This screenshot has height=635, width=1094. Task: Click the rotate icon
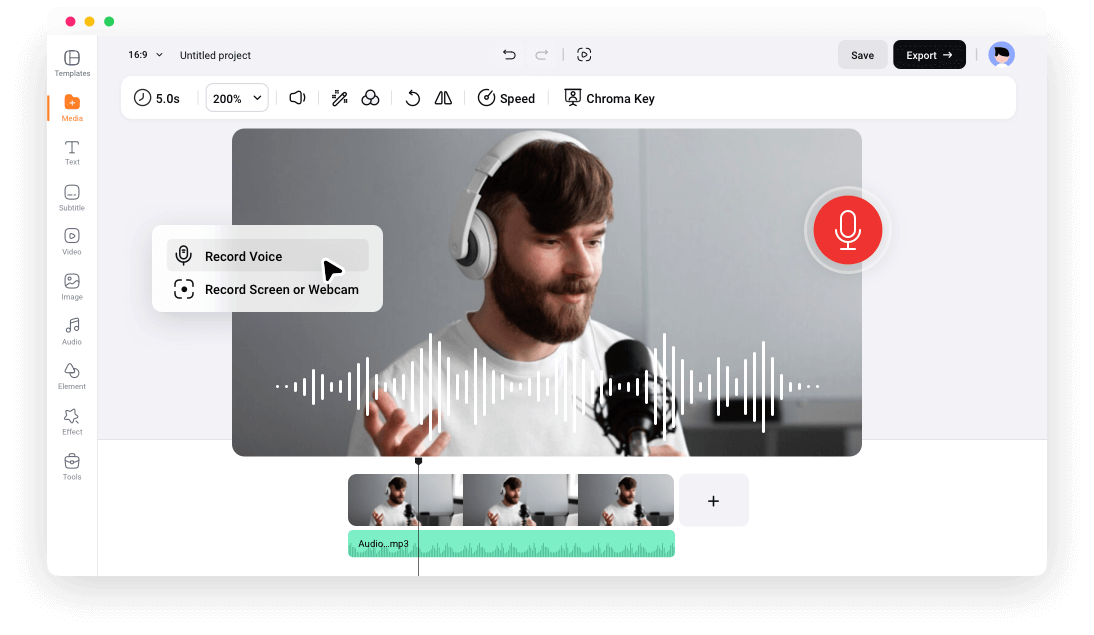coord(413,98)
